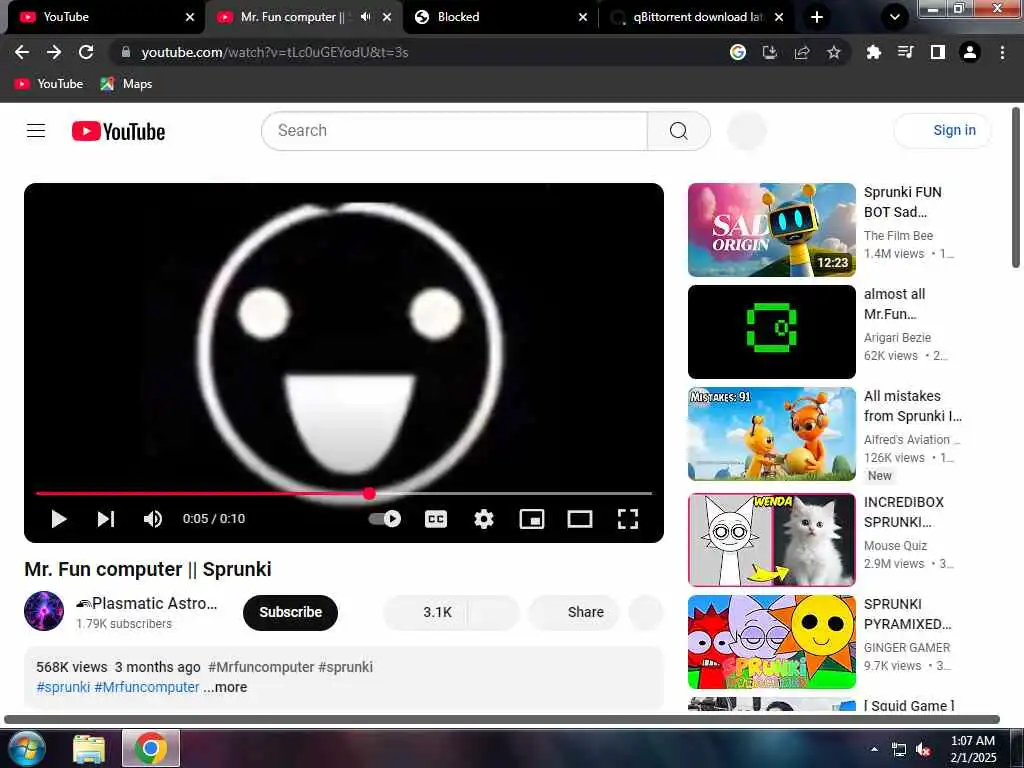Play the video with the play button

59,519
